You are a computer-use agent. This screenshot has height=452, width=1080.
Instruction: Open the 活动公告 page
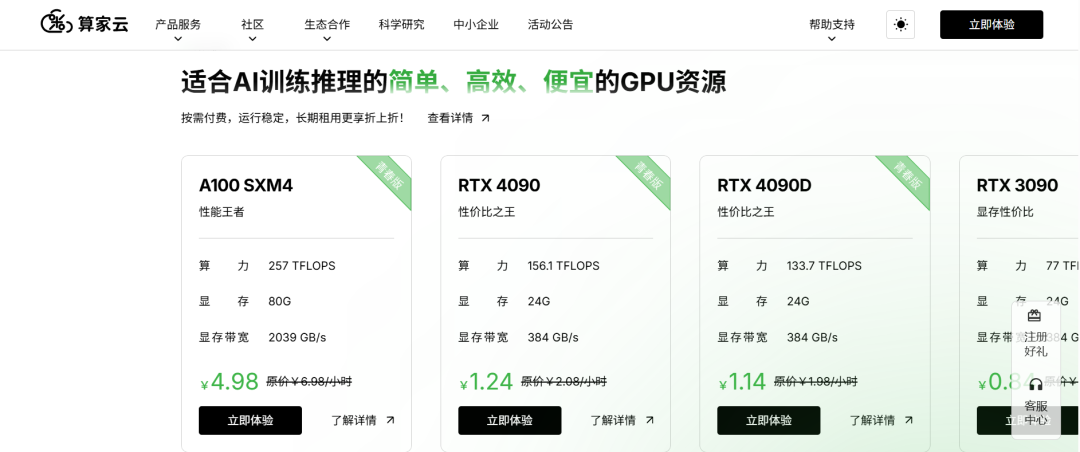coord(550,25)
